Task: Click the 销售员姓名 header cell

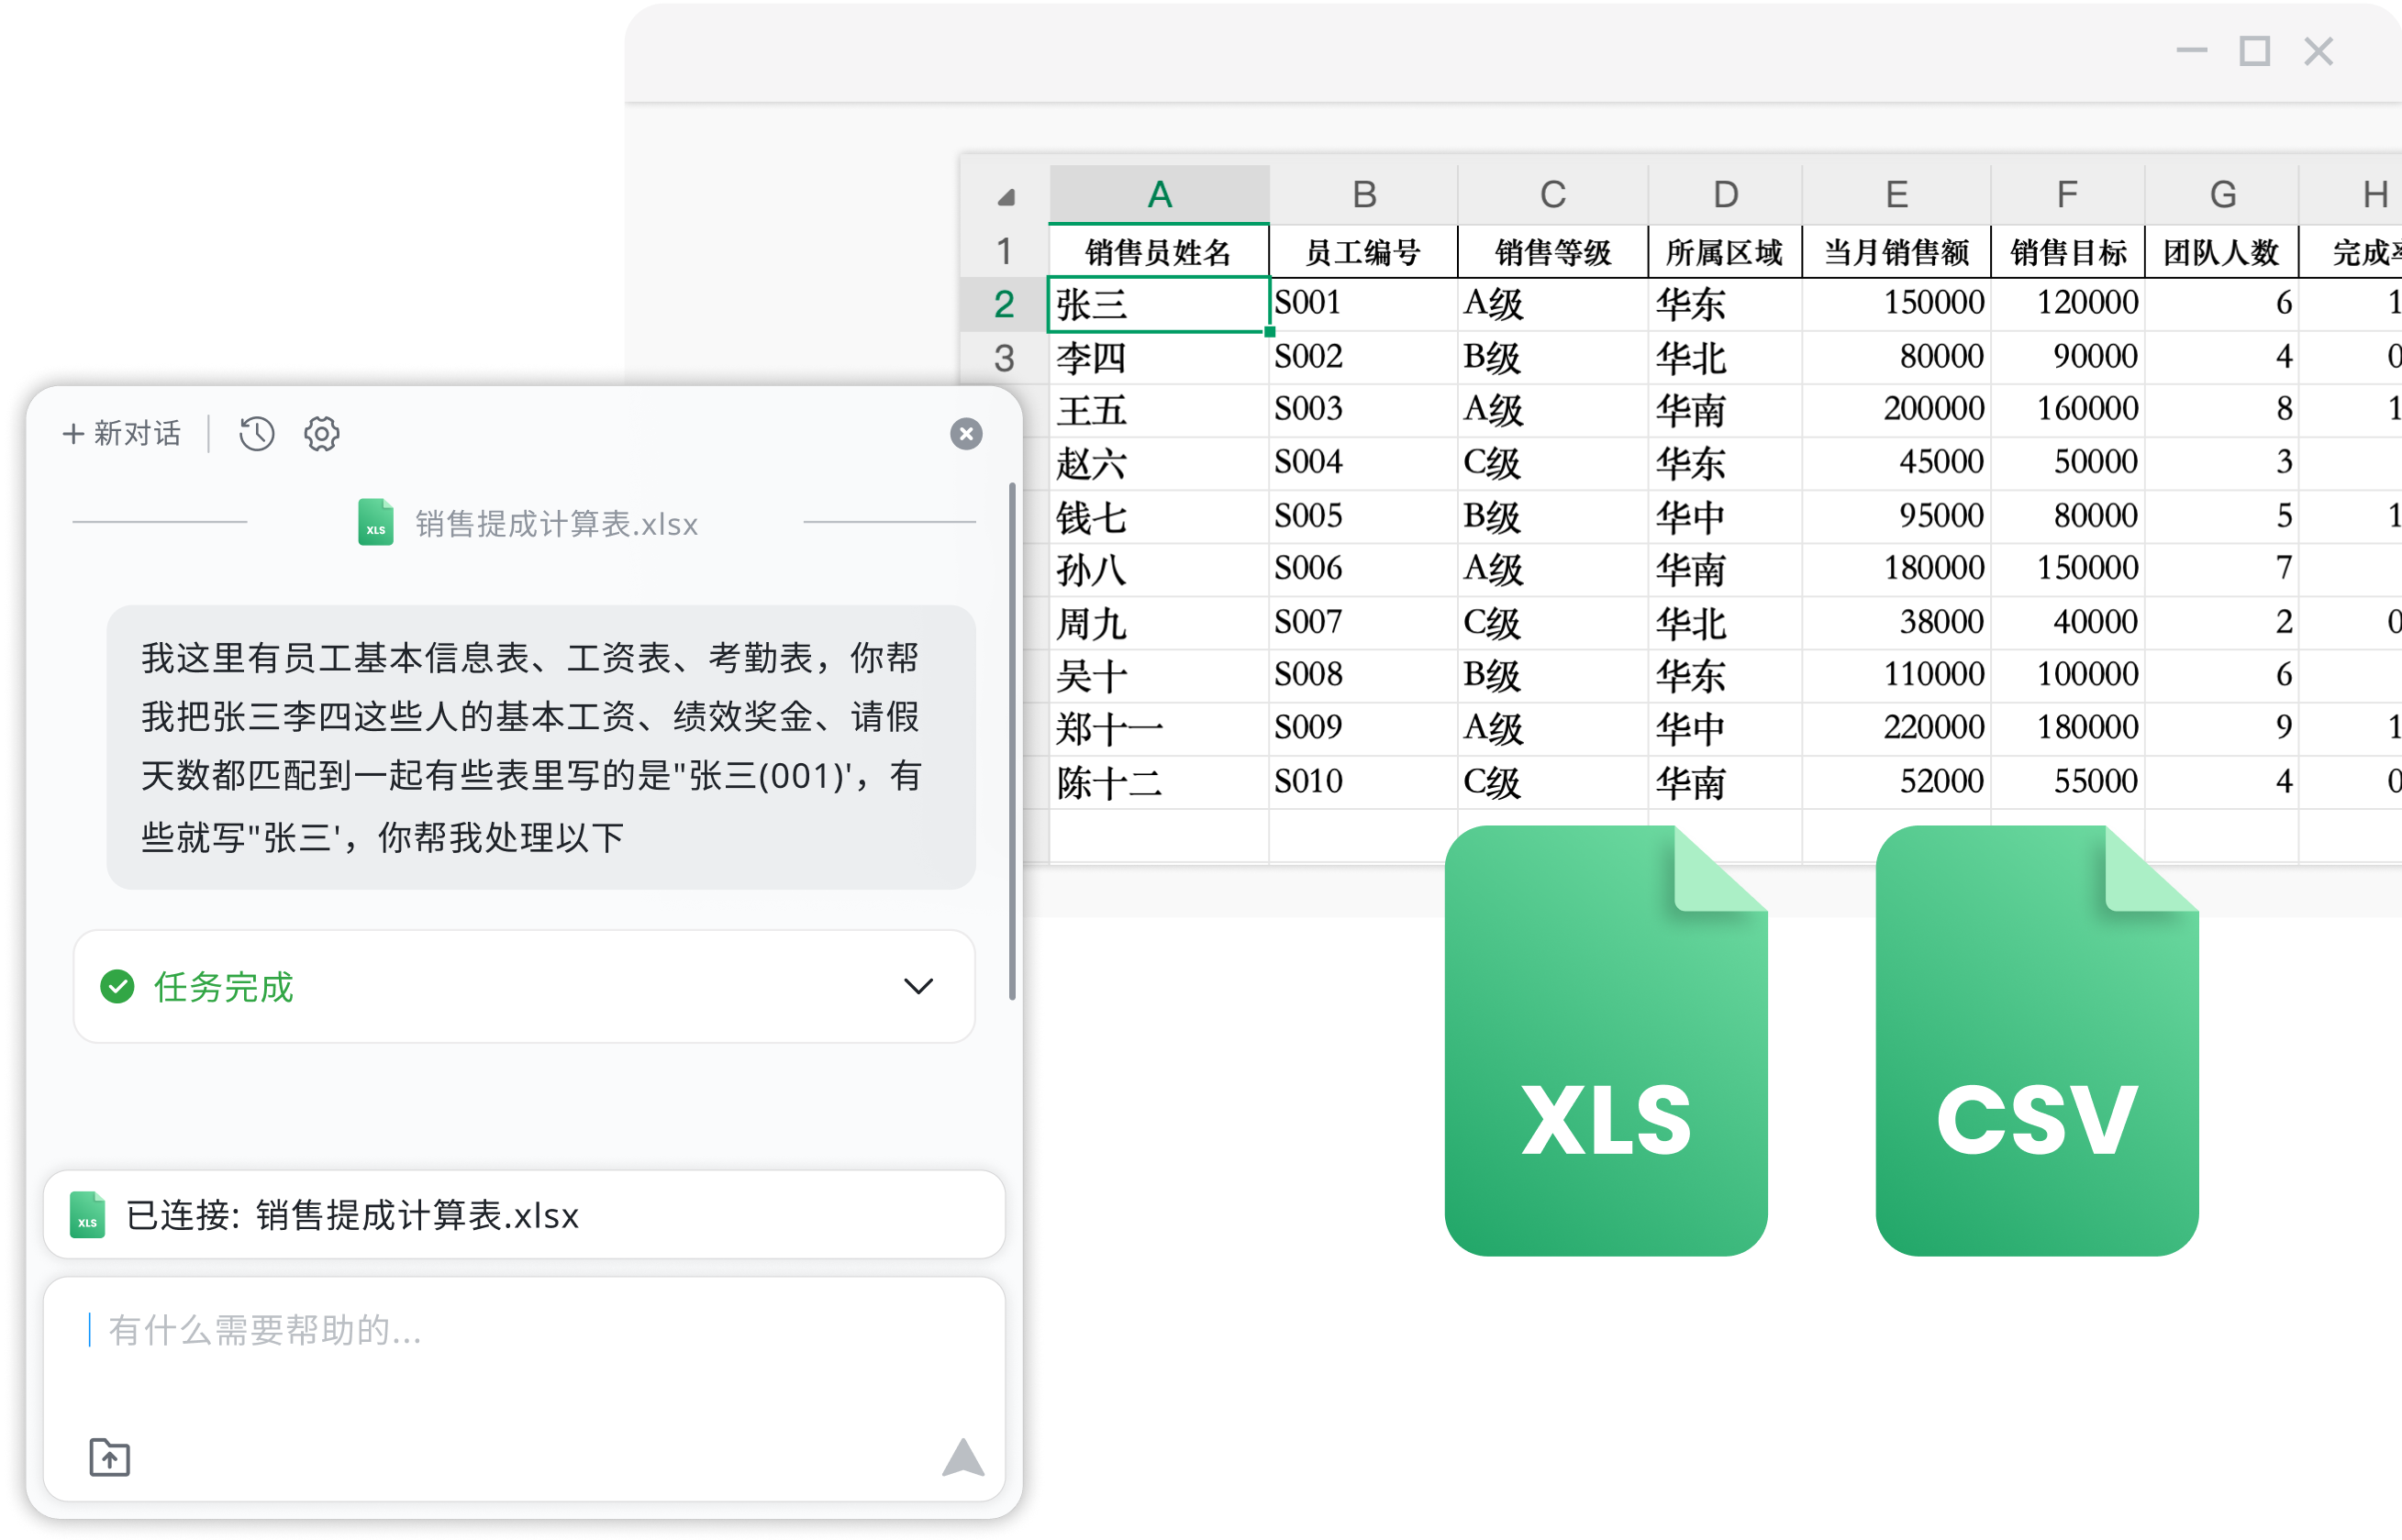Action: click(1158, 251)
